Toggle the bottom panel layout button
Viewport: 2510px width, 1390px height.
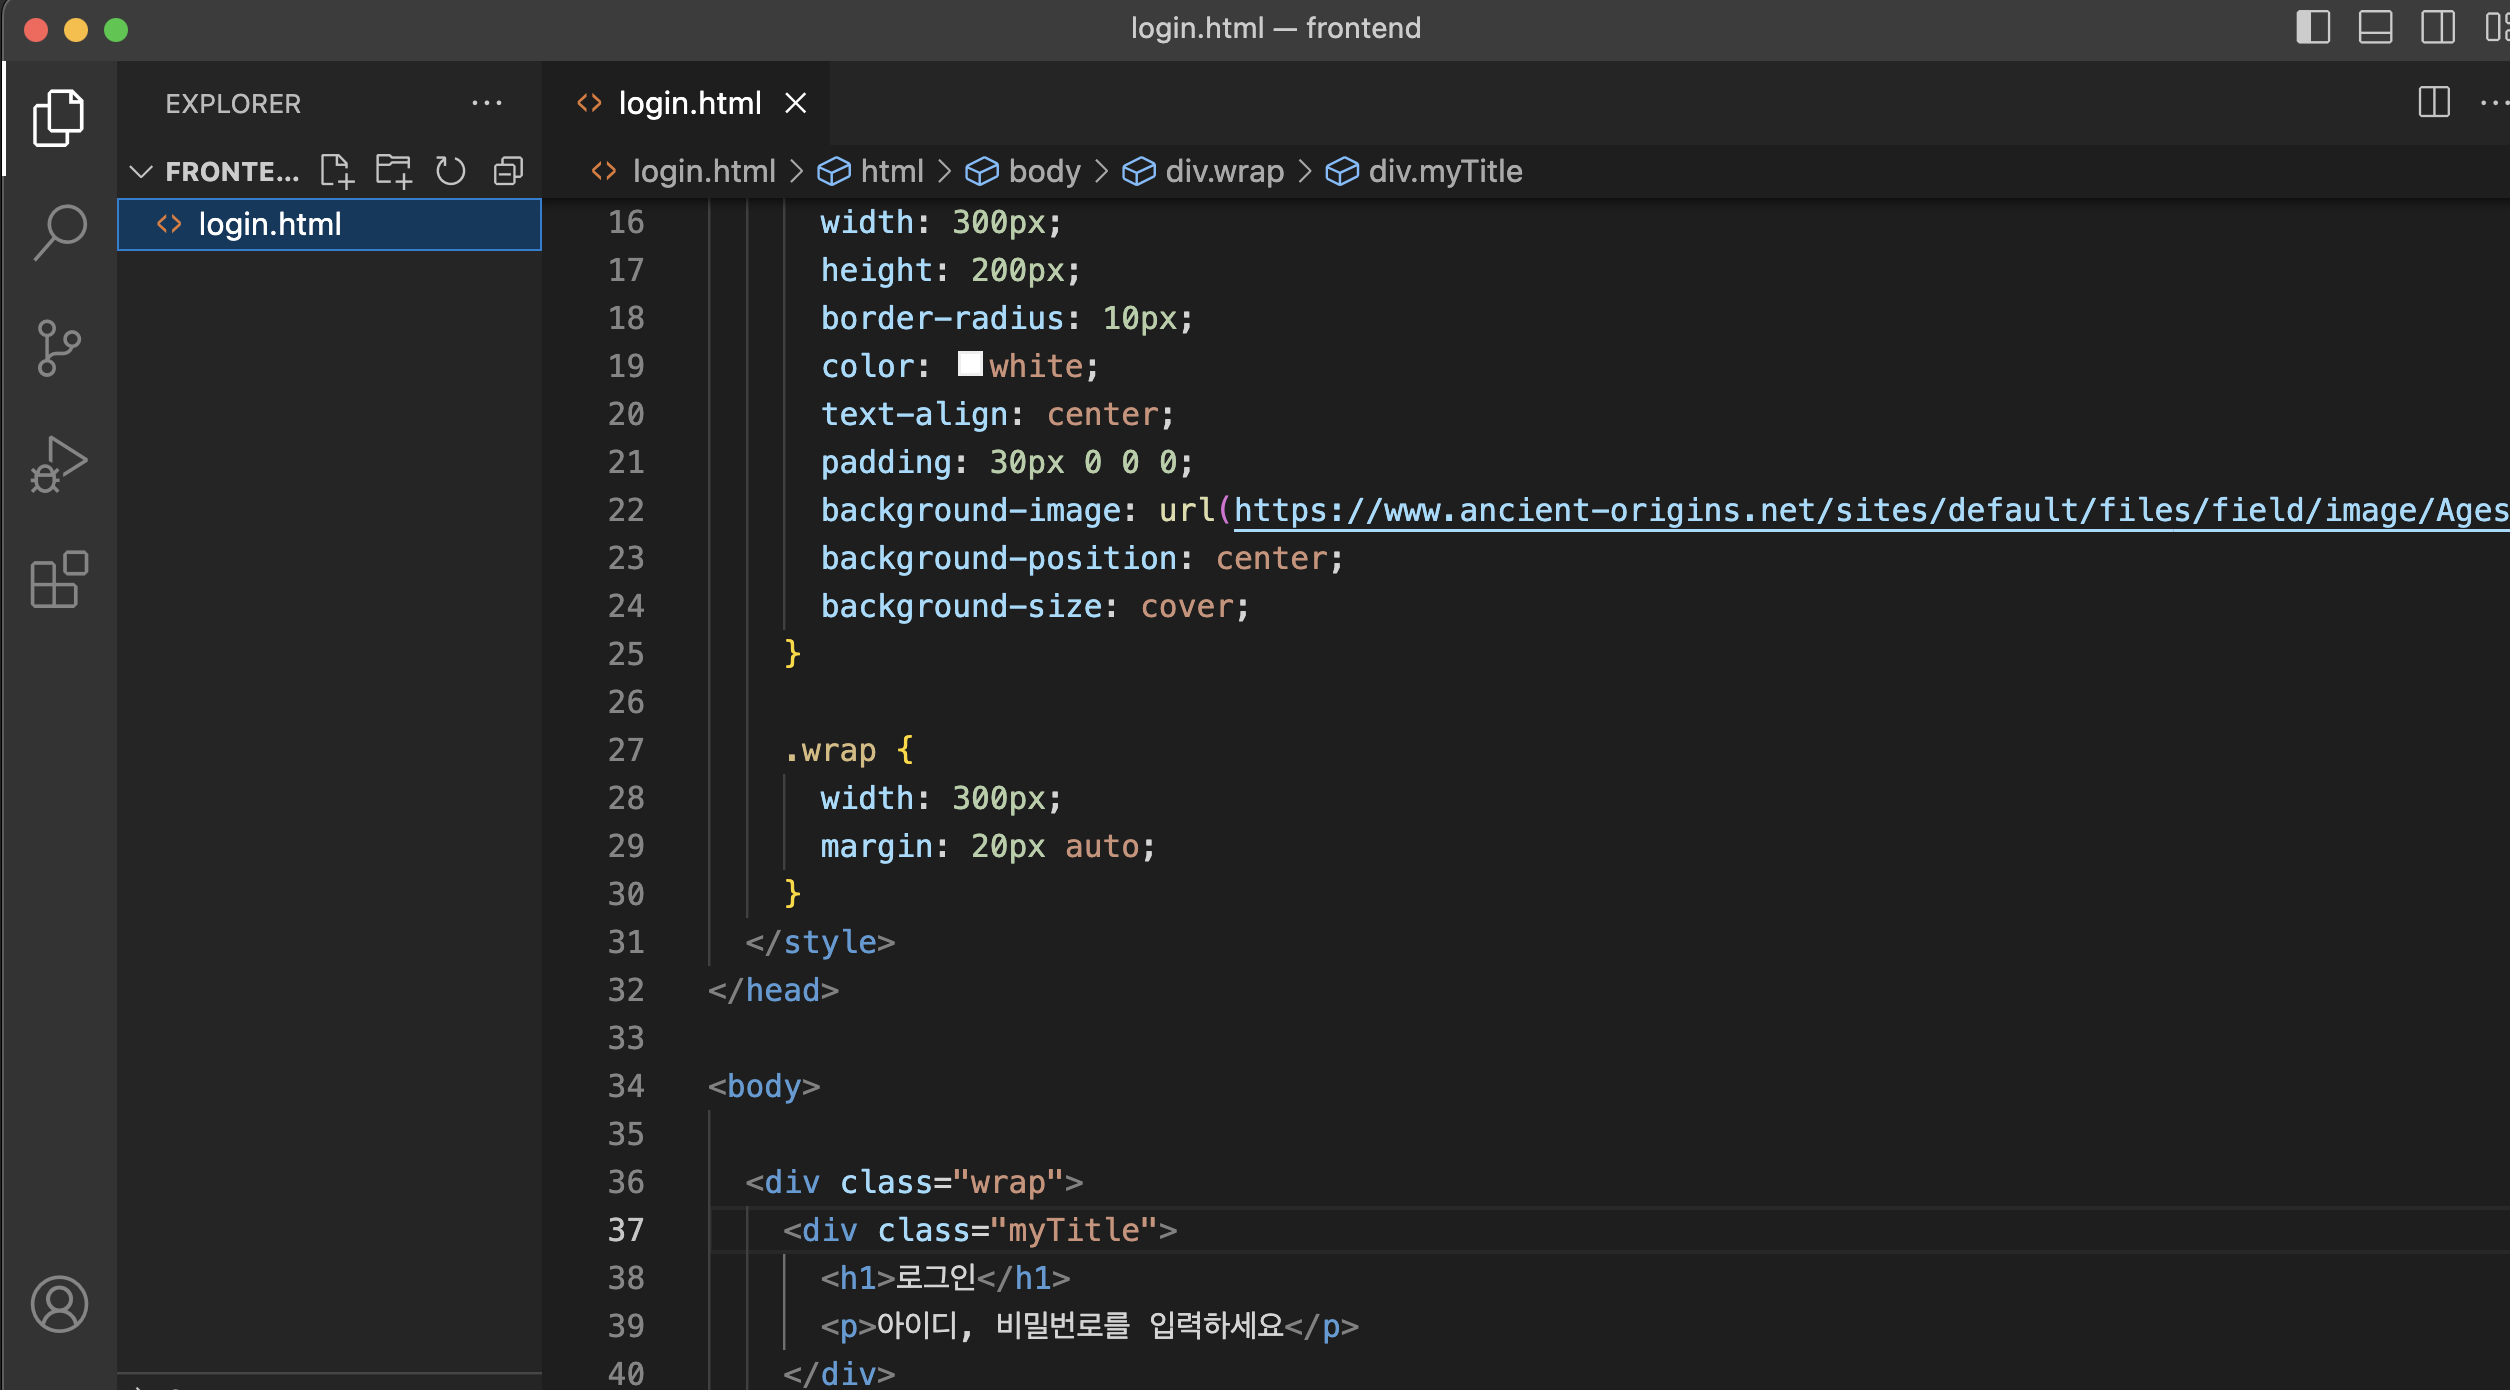[x=2375, y=27]
